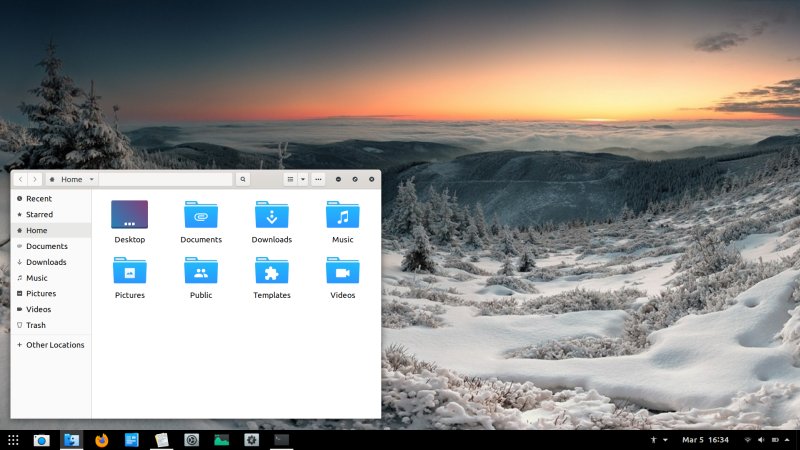The image size is (800, 450).
Task: Open the Public folder
Action: coord(201,271)
